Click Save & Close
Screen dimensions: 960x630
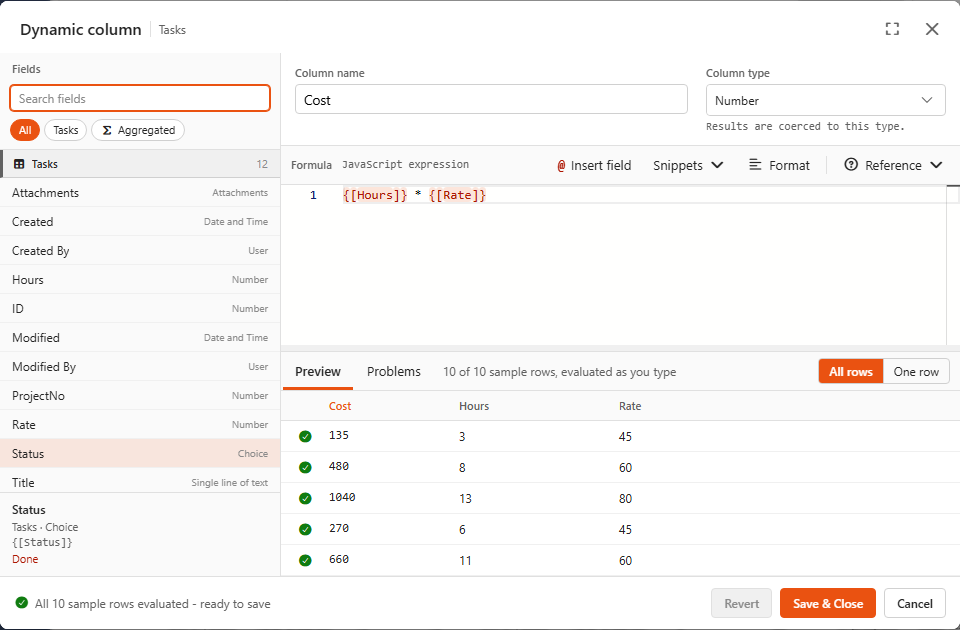point(828,604)
